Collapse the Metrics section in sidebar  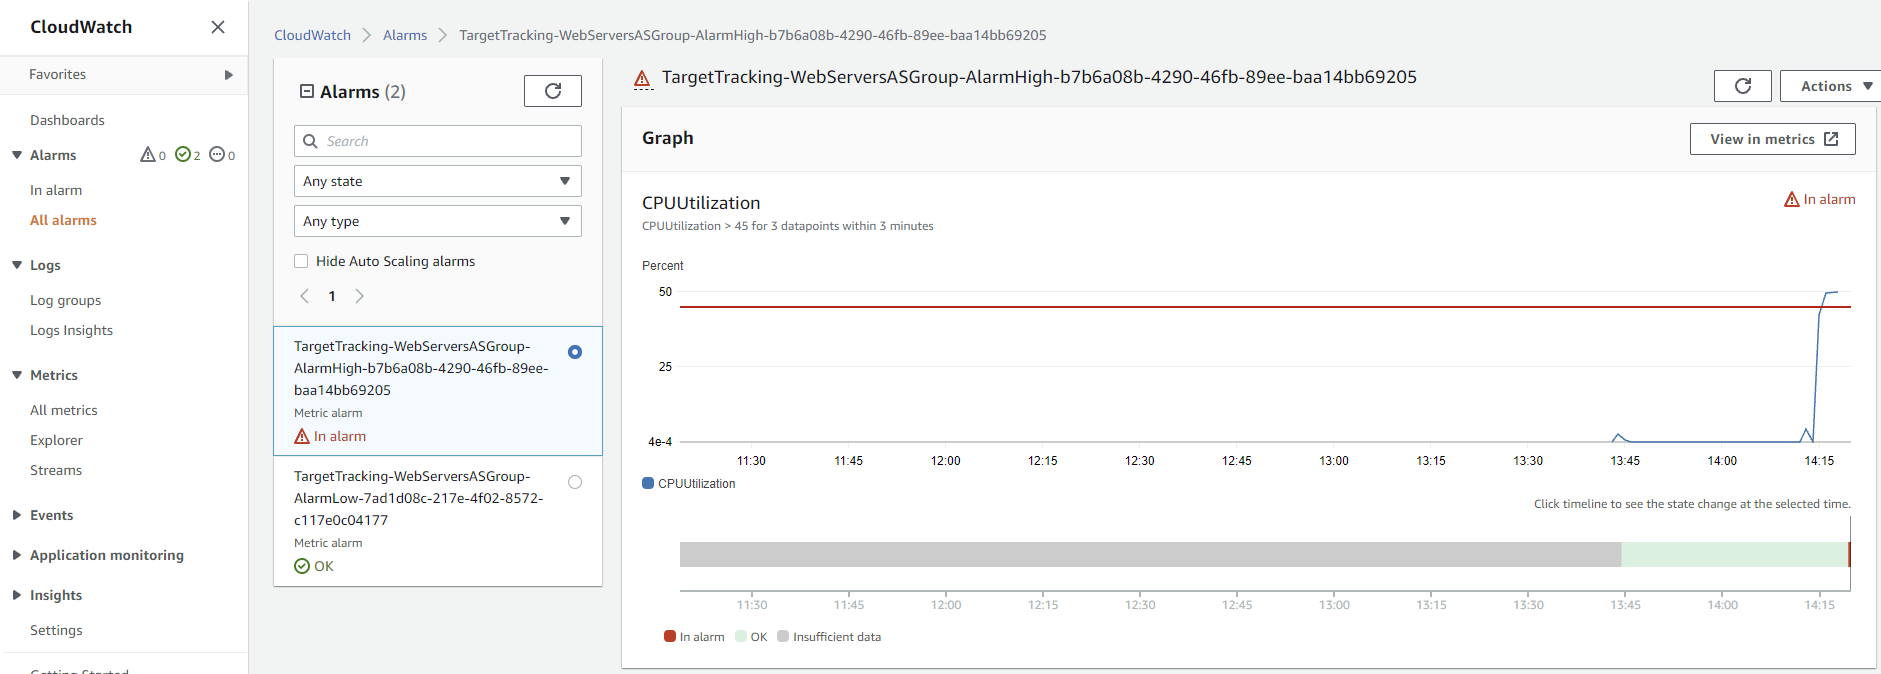tap(17, 375)
